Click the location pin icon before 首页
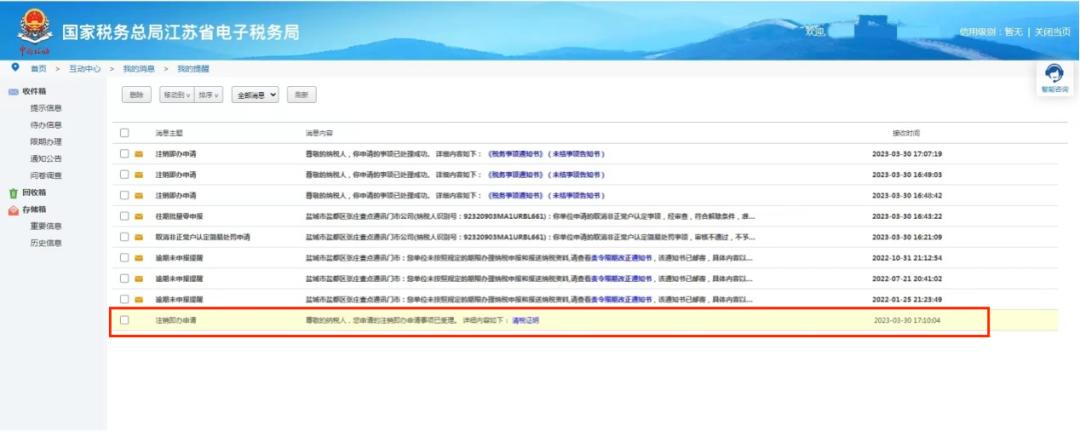Image resolution: width=1080 pixels, height=431 pixels. coord(15,67)
